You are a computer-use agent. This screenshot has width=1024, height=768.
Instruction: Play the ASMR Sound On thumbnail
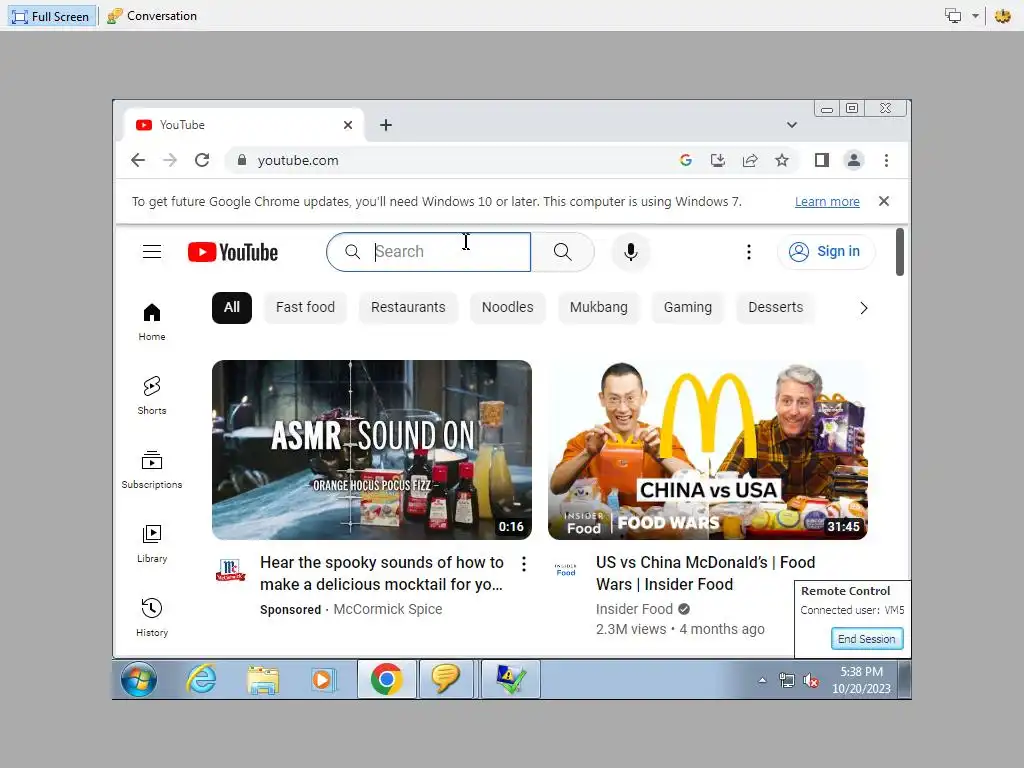point(372,450)
